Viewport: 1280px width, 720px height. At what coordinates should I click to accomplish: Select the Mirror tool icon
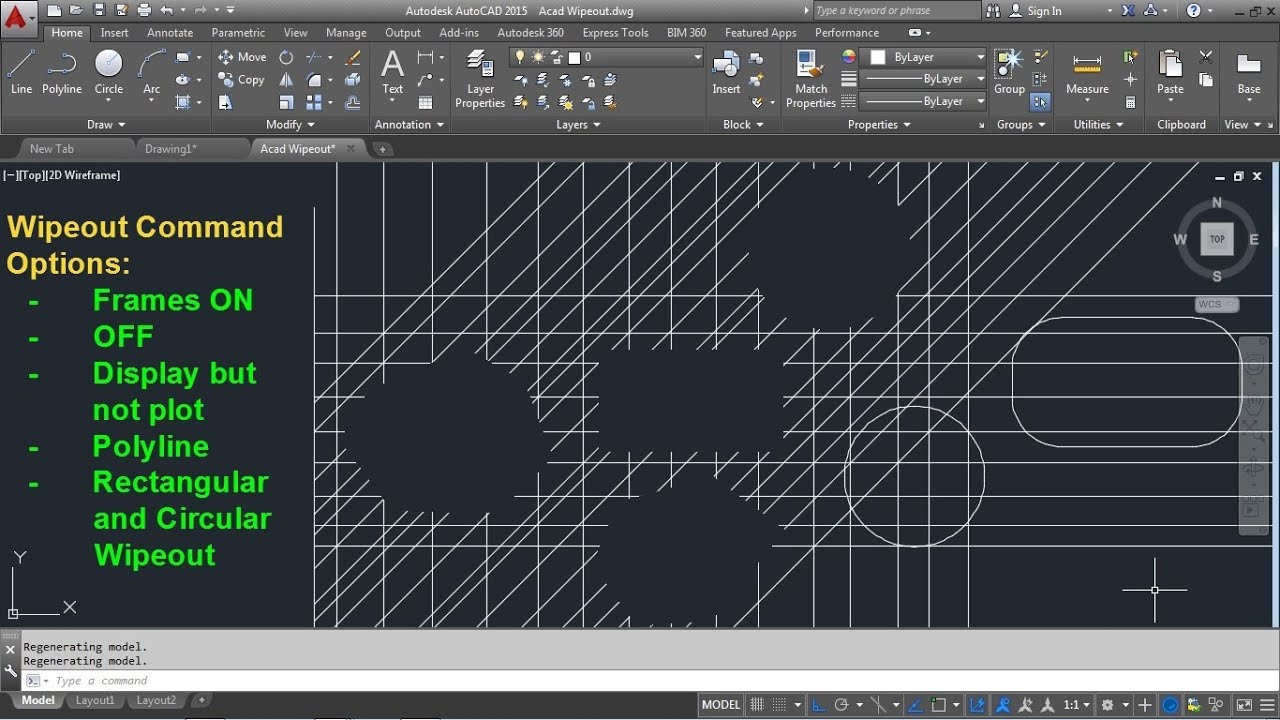coord(287,80)
